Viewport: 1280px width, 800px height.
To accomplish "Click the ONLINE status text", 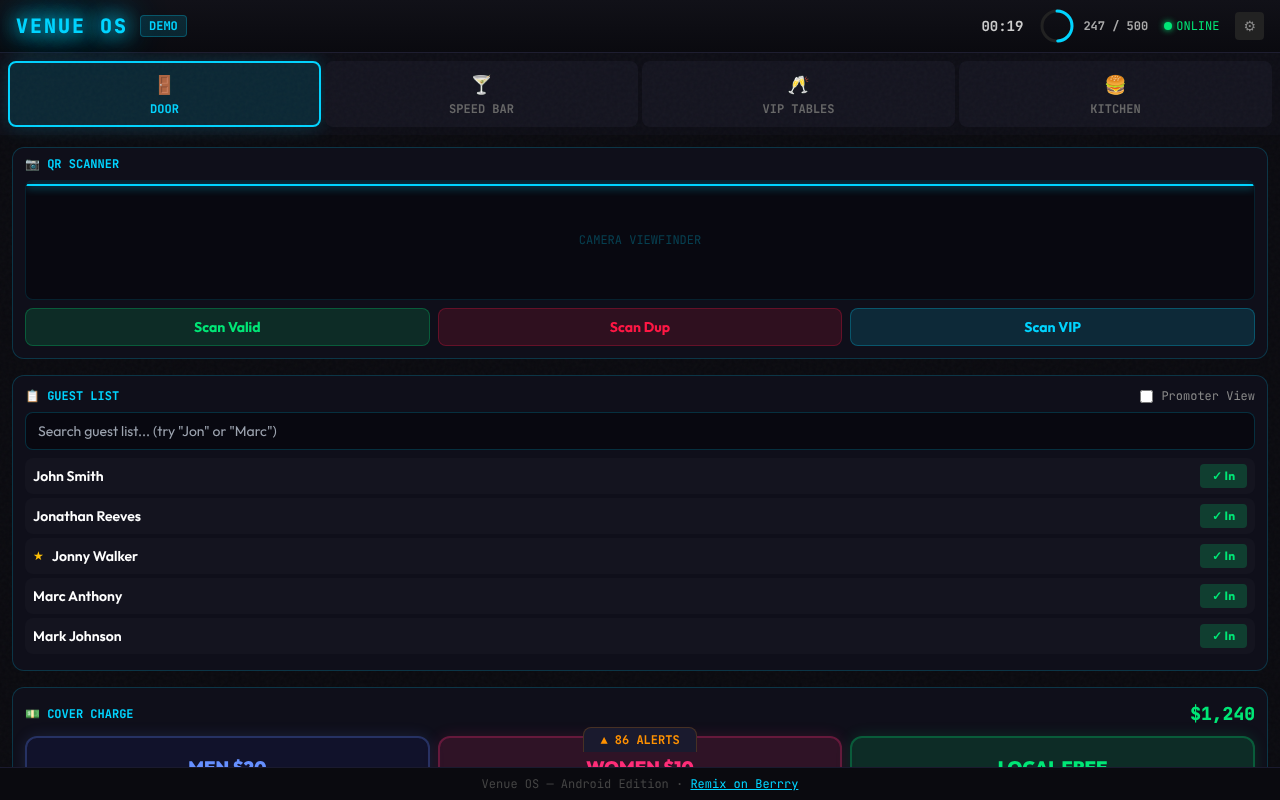I will coord(1198,26).
